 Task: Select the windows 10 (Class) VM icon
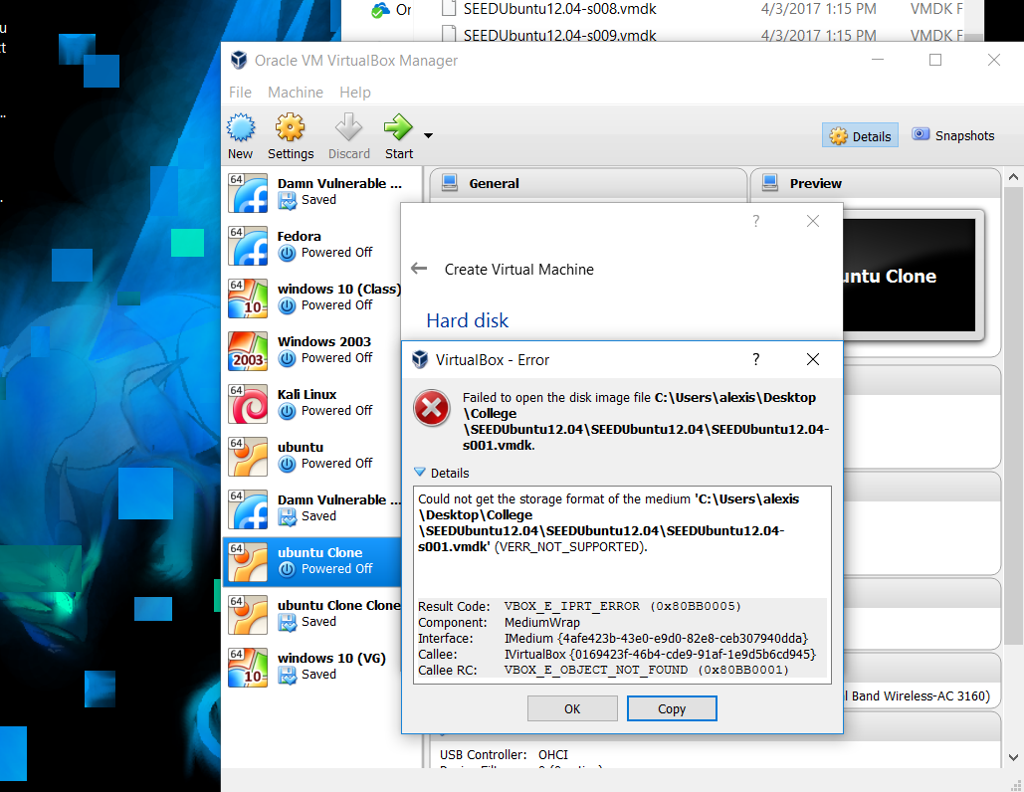[248, 298]
